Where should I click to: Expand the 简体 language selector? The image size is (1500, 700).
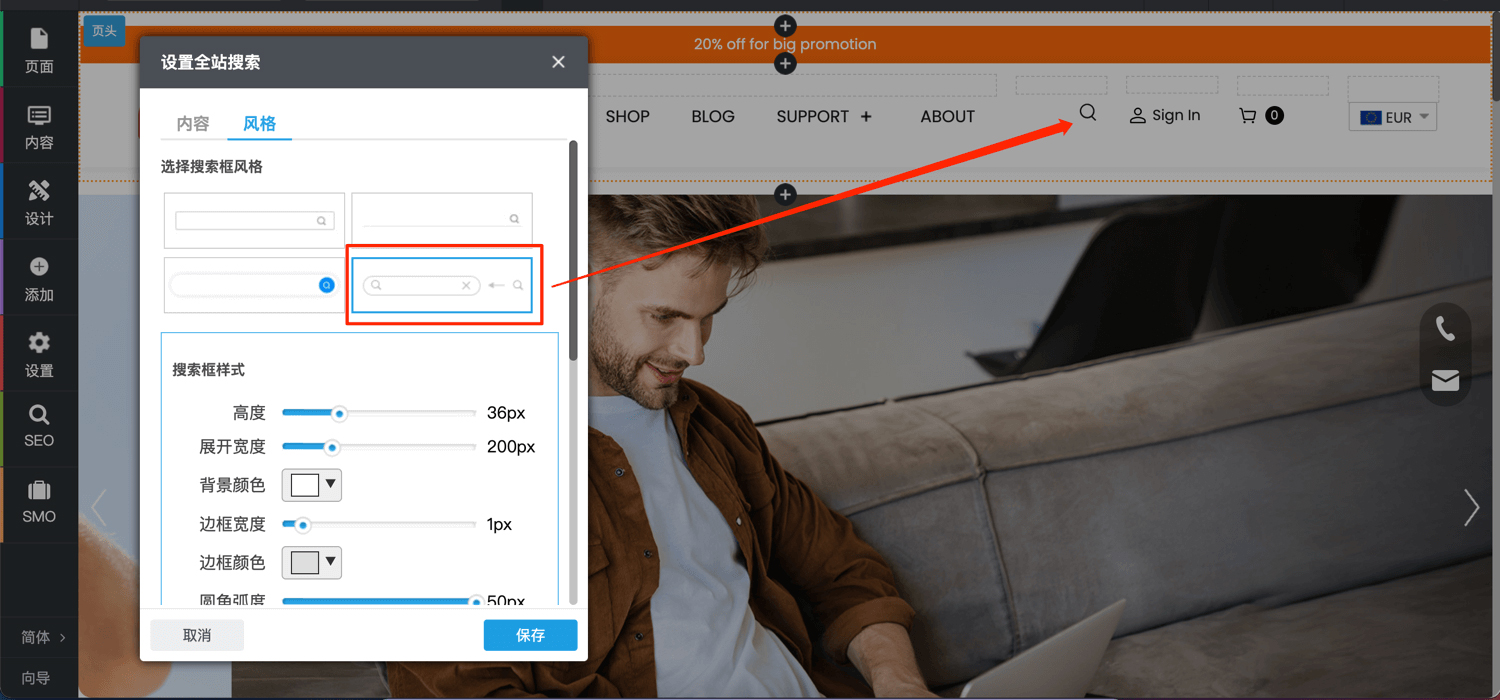point(43,637)
